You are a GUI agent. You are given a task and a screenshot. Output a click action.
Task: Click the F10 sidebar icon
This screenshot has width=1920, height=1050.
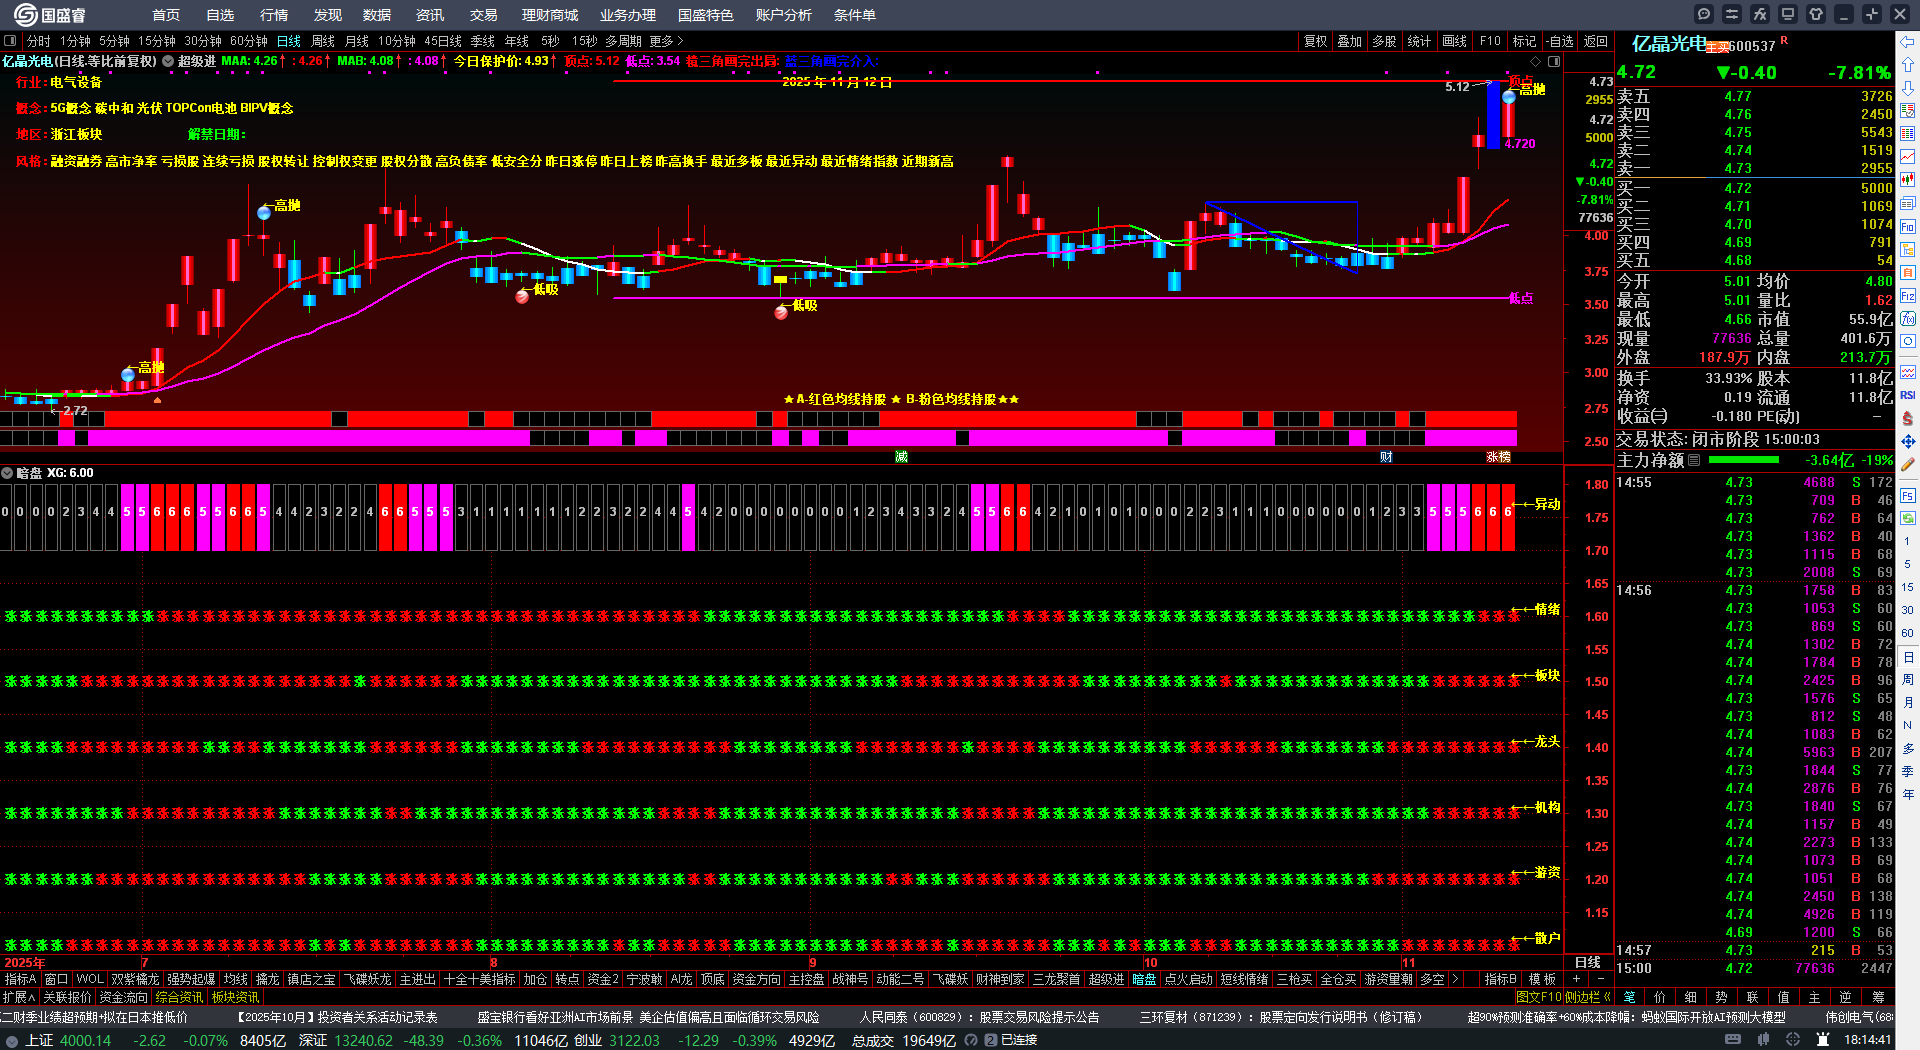click(1908, 227)
